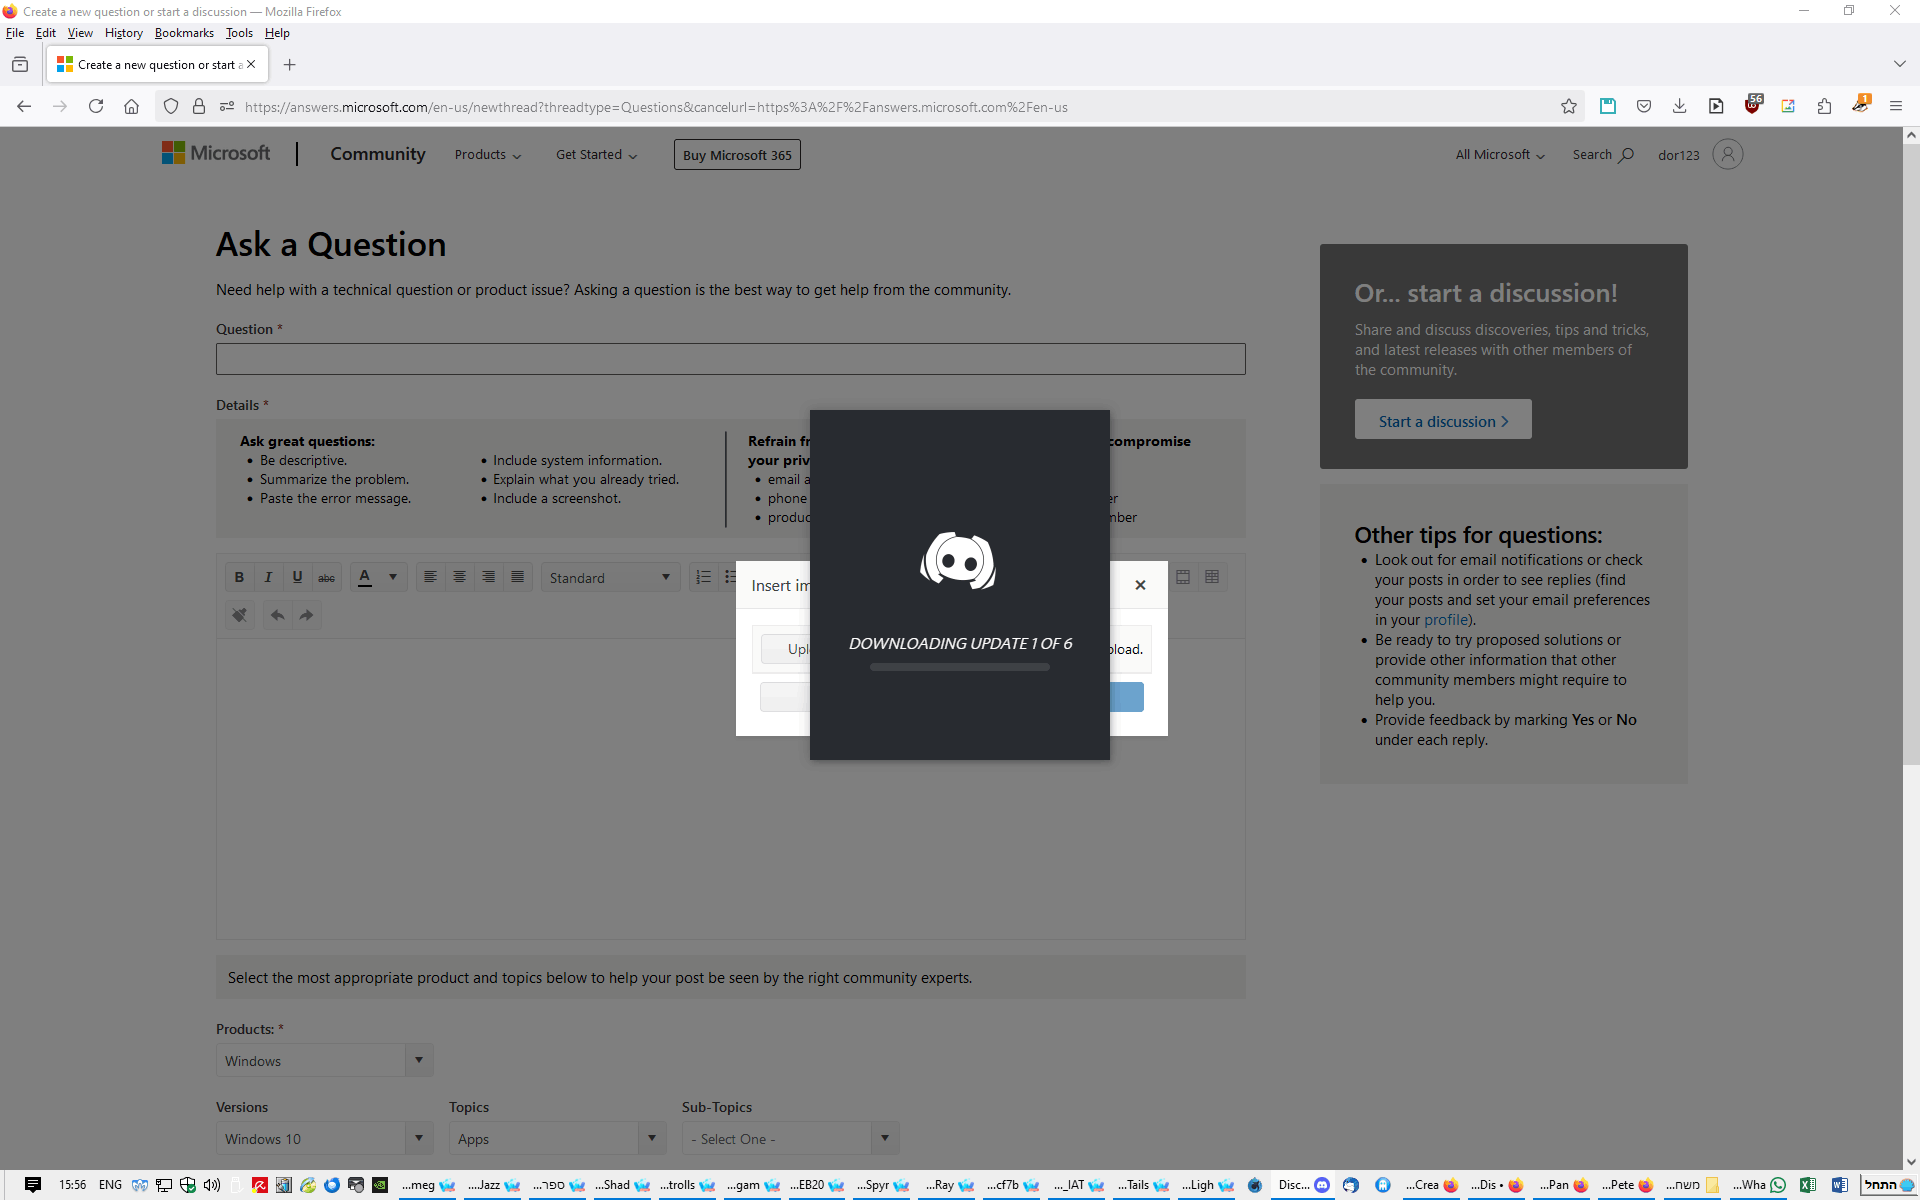Toggle italic formatting button

coord(268,577)
